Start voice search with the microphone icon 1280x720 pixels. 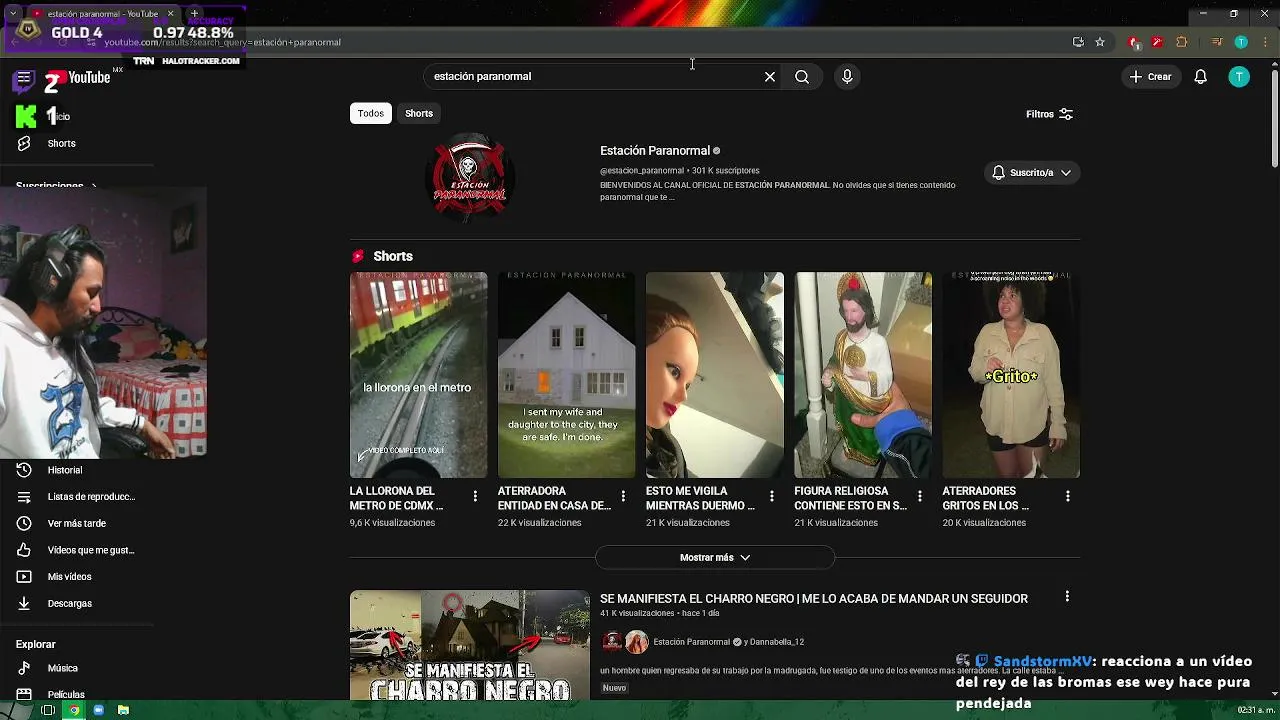point(847,77)
